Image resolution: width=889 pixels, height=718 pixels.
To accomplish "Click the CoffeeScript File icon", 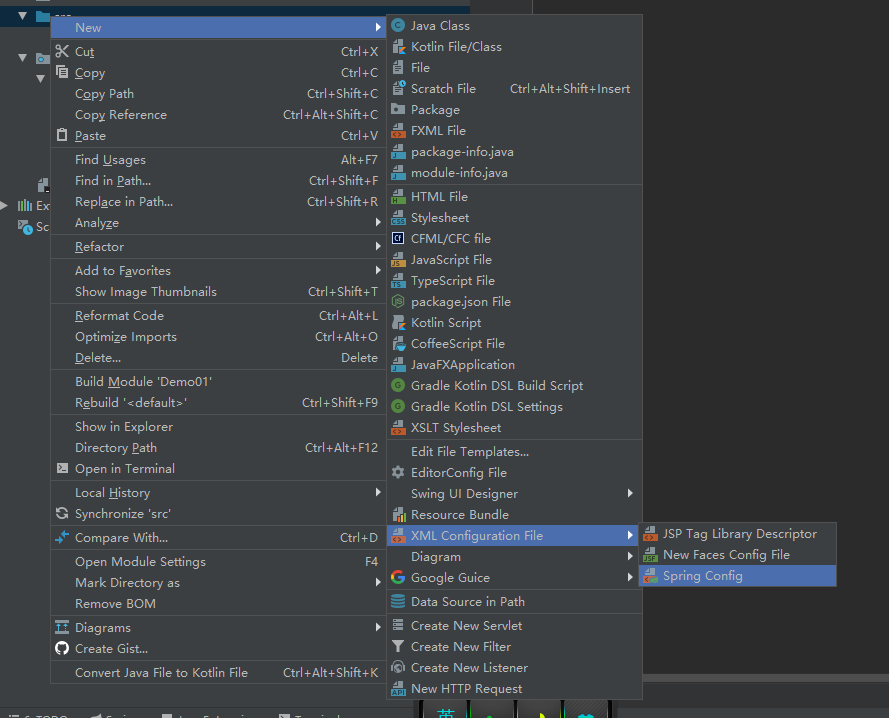I will coord(399,343).
